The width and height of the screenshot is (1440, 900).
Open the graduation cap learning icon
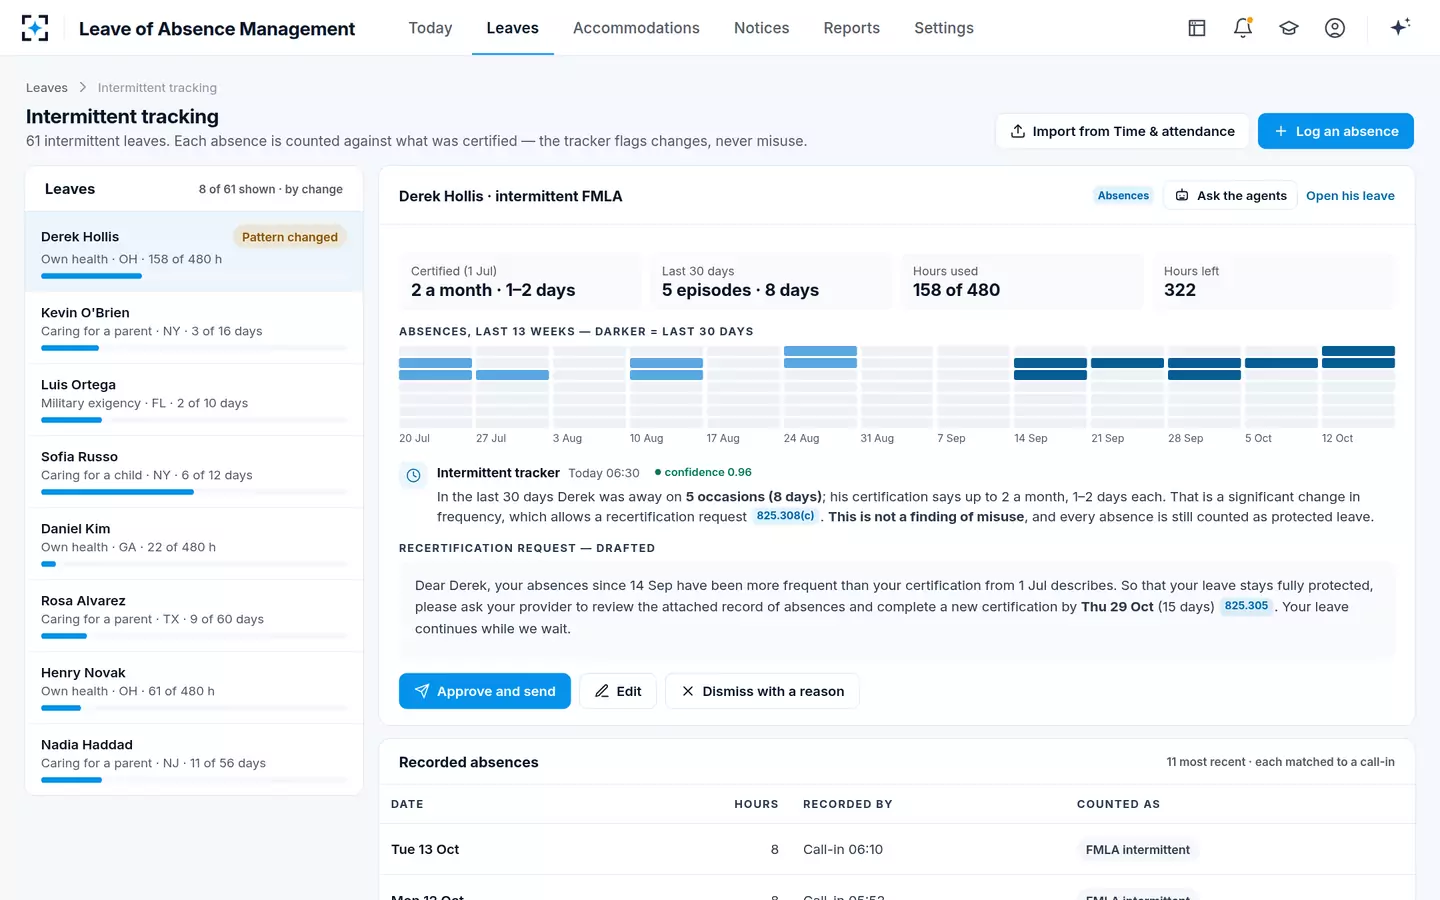click(x=1289, y=28)
